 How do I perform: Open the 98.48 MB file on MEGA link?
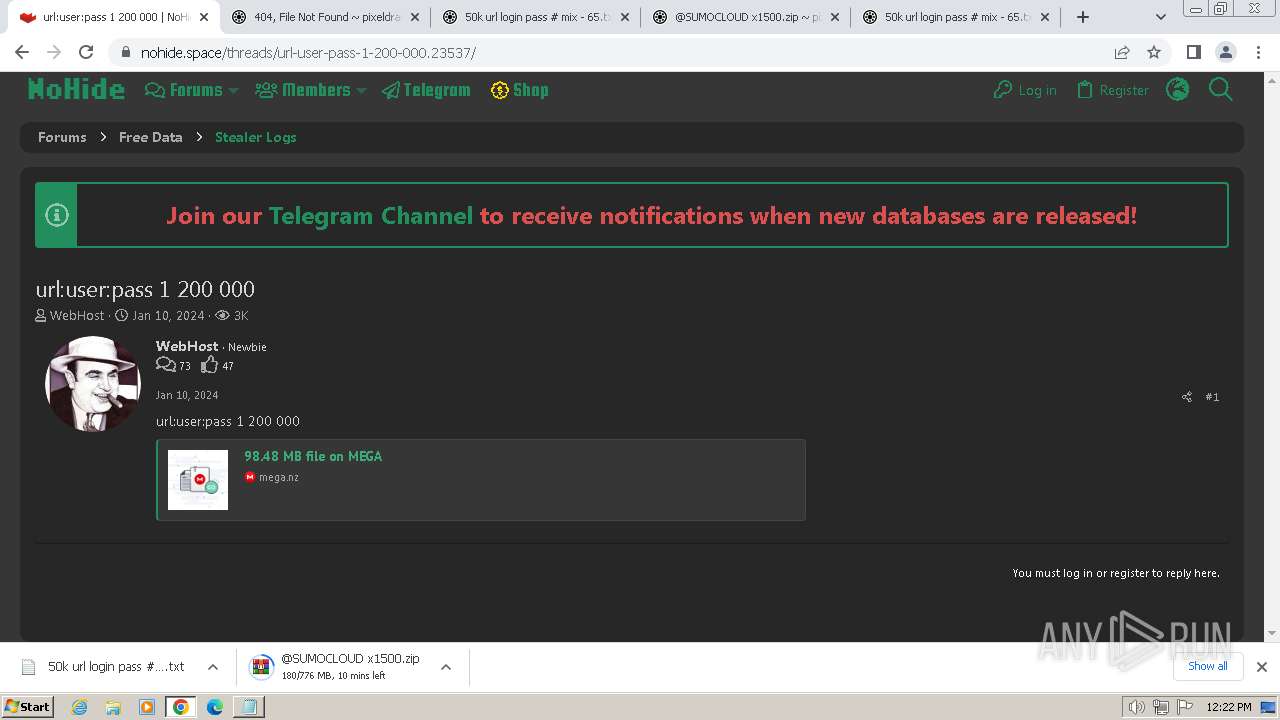(x=313, y=456)
